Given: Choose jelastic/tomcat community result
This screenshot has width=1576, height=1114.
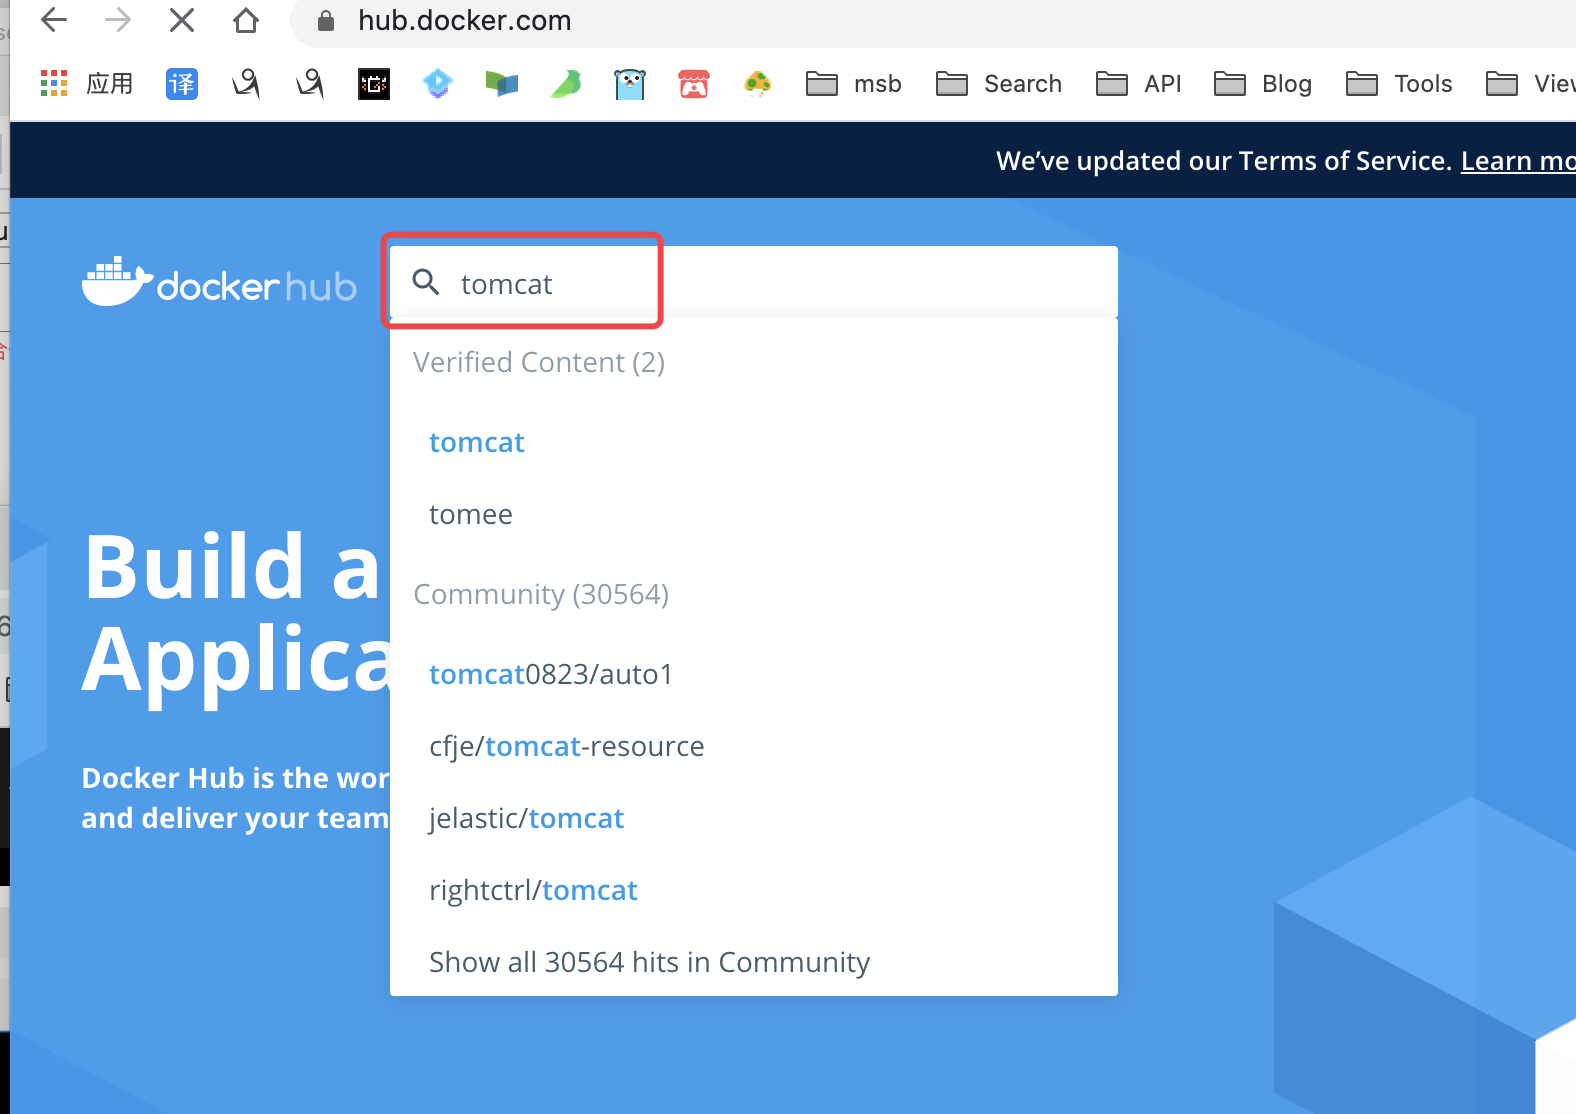Looking at the screenshot, I should click(526, 818).
